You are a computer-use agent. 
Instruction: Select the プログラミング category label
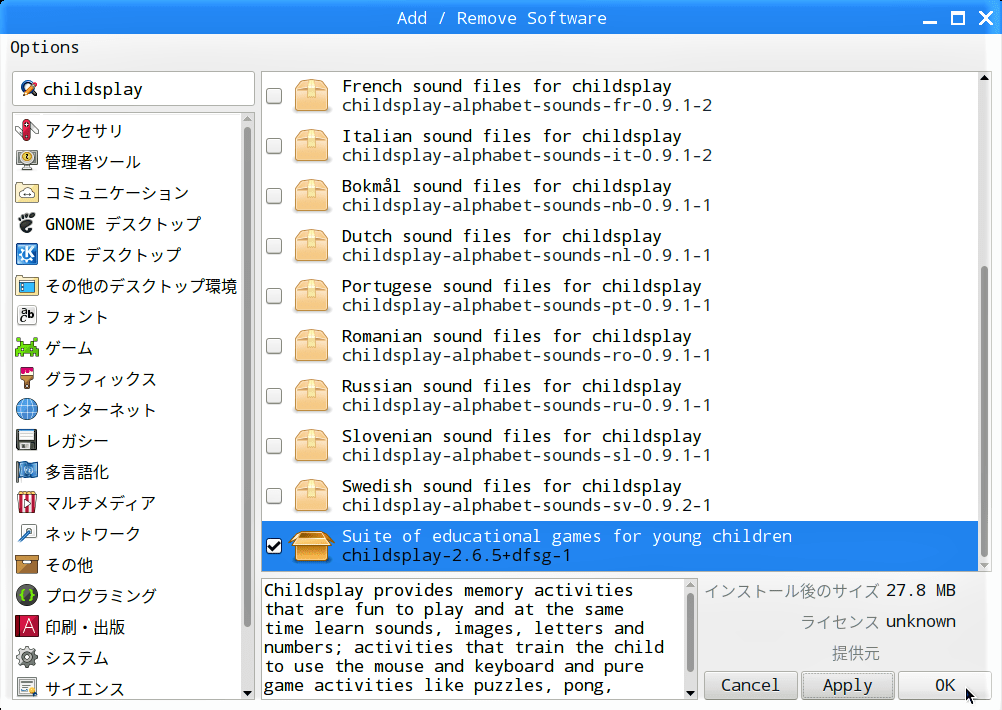click(x=101, y=596)
